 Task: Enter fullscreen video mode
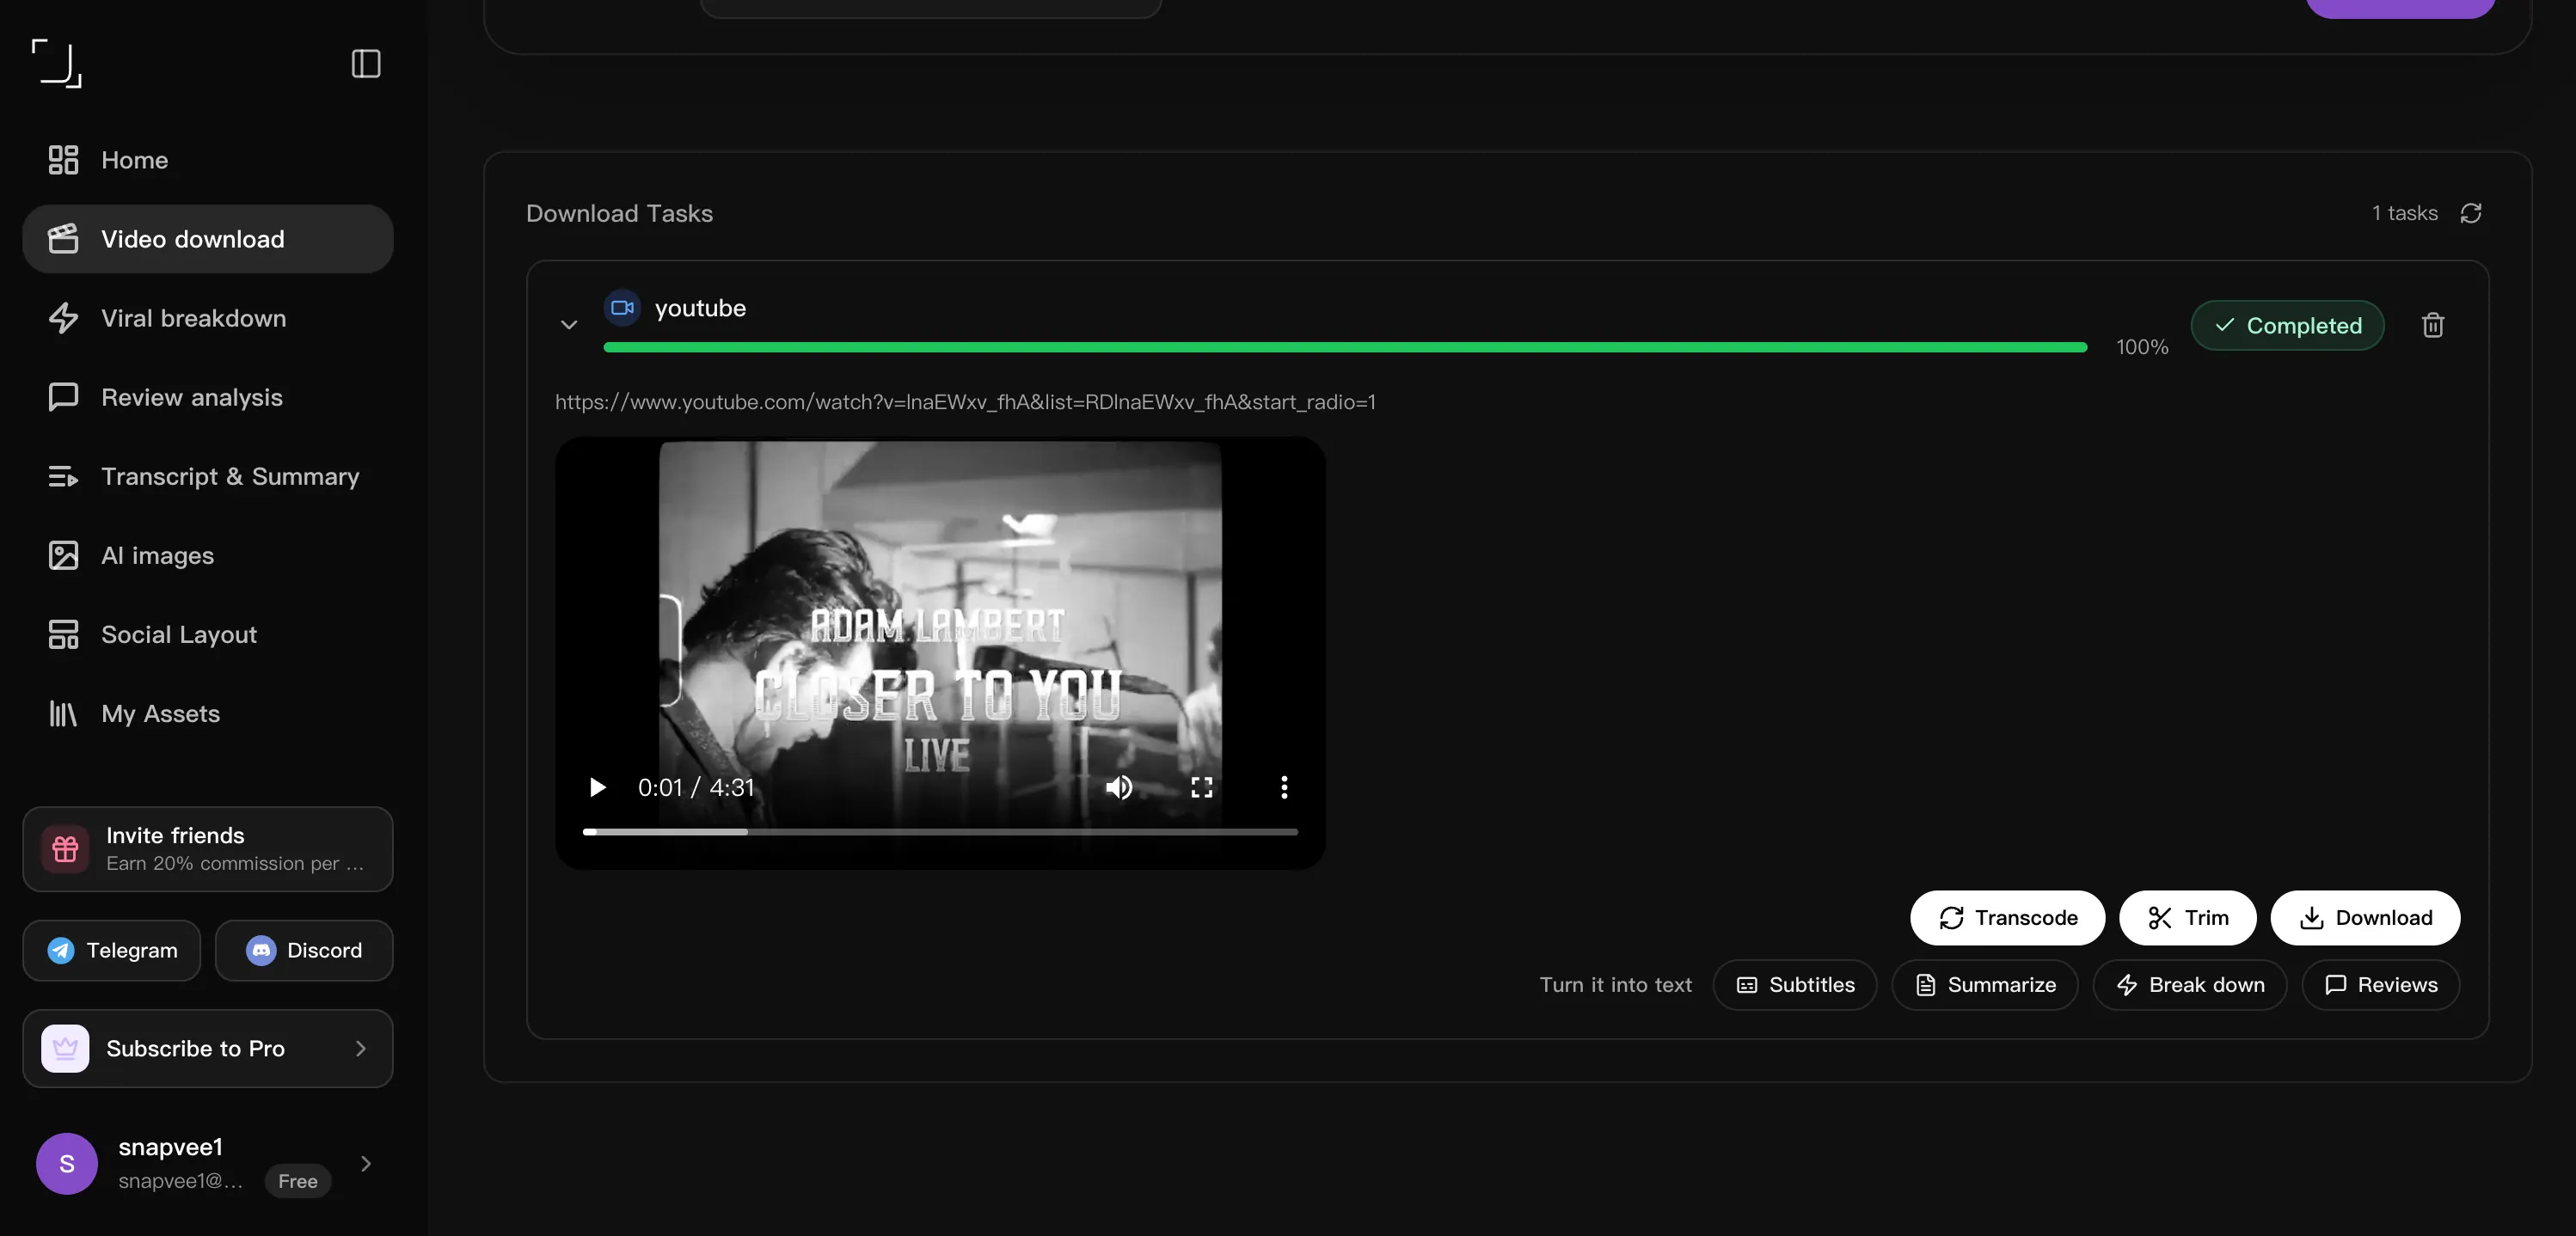pos(1202,787)
